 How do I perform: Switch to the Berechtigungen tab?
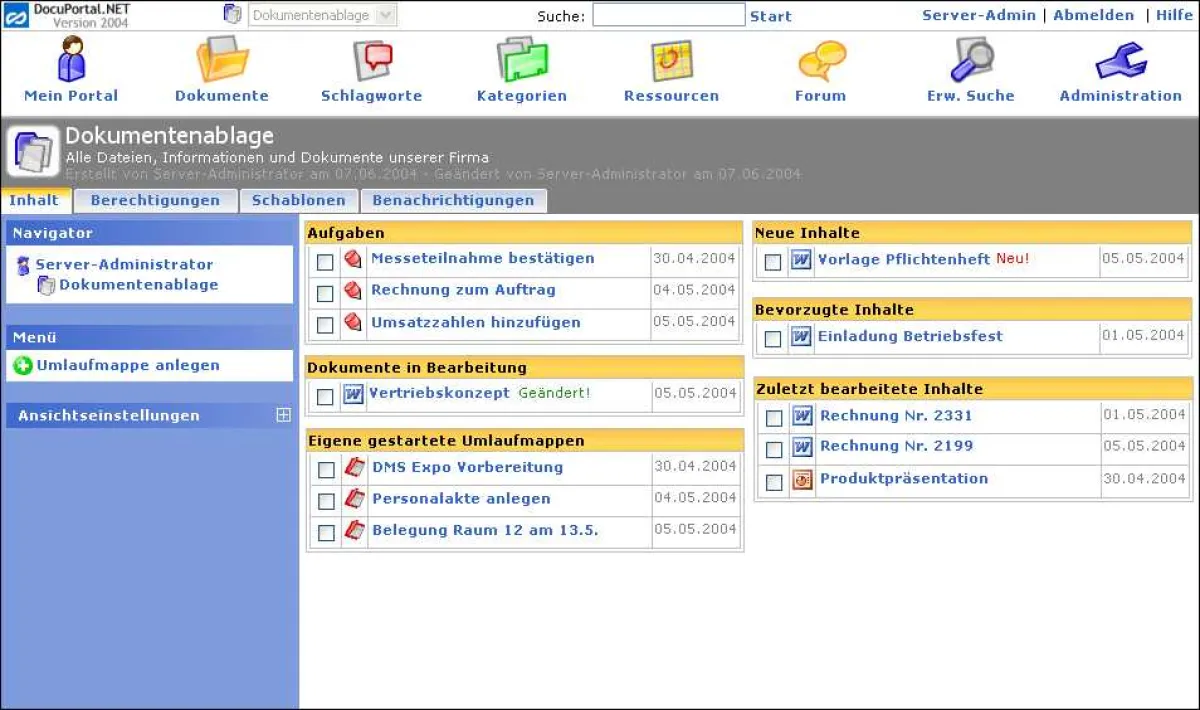[x=155, y=200]
